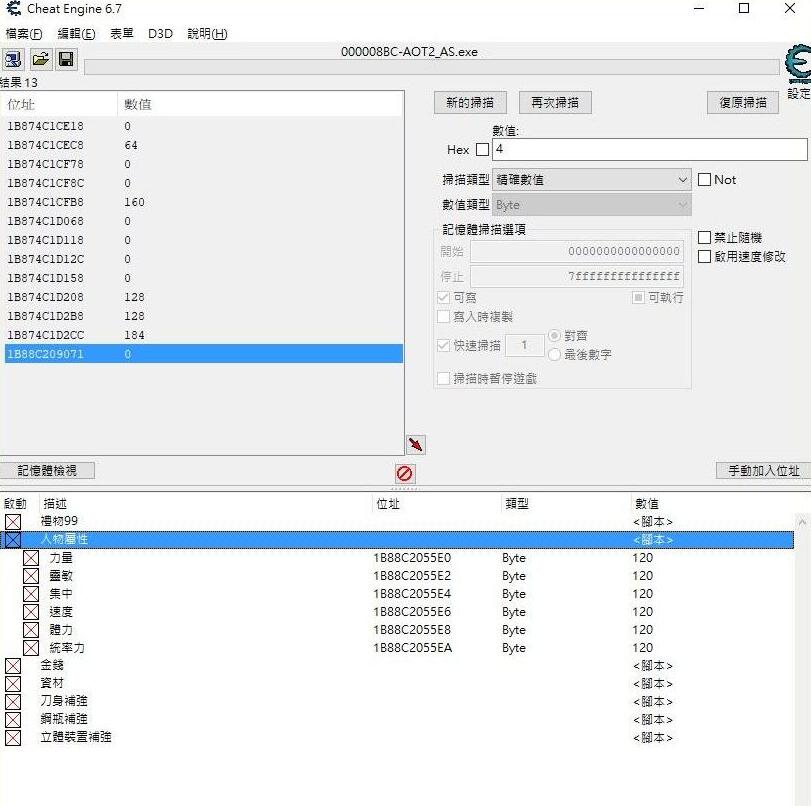Toggle active box for 統率力 entry
The image size is (811, 806).
(x=31, y=648)
